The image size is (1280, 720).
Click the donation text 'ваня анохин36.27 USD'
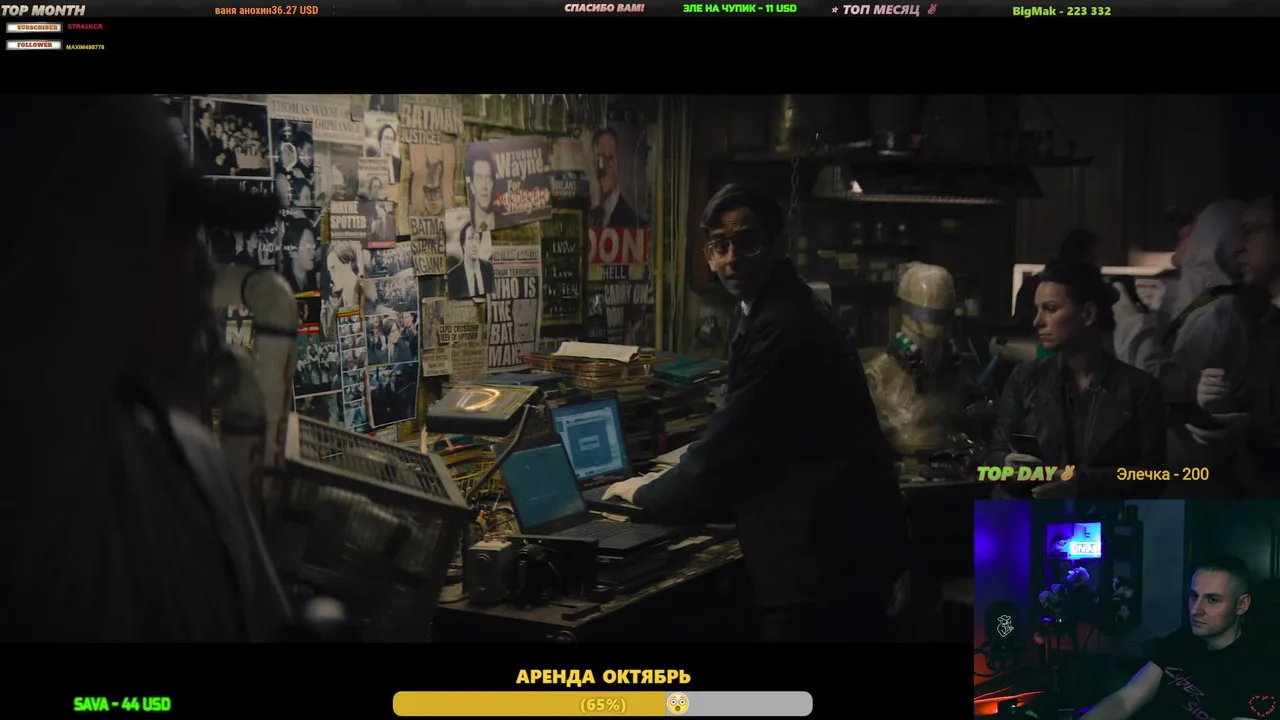[266, 10]
